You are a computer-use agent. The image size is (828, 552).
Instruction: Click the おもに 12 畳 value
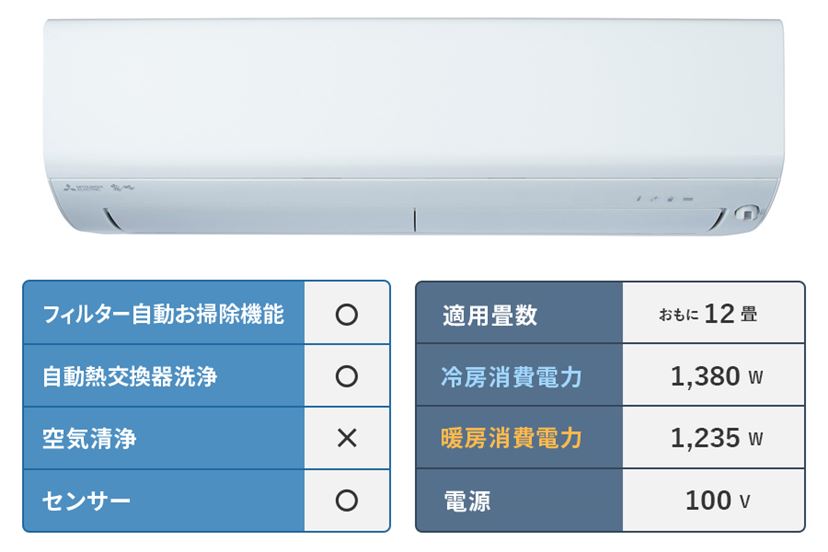708,314
